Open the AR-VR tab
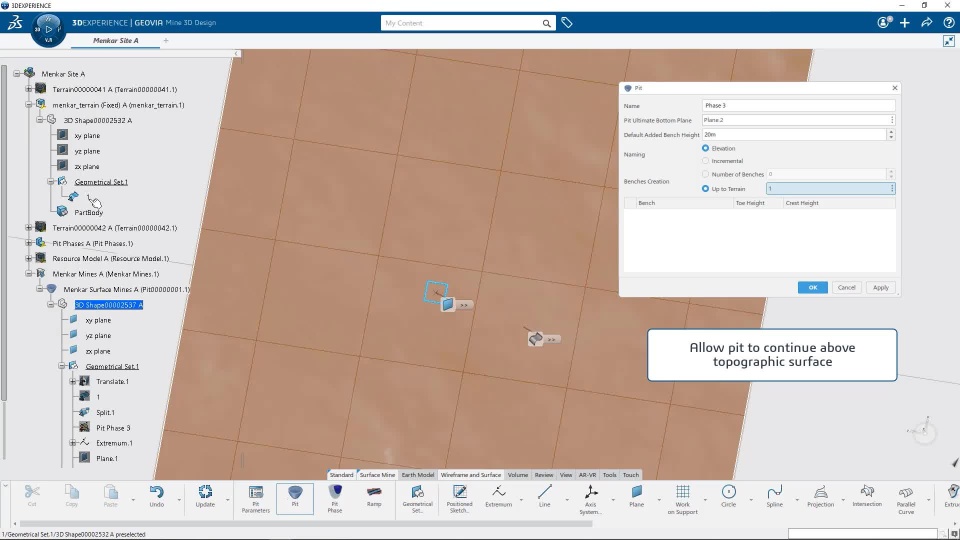960x540 pixels. 587,474
